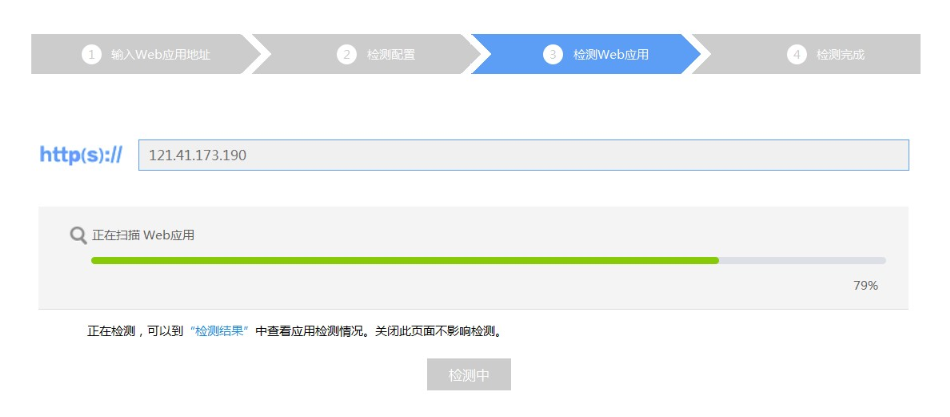Click the 正在扫描 Web应用 status text
The height and width of the screenshot is (417, 950).
point(143,235)
